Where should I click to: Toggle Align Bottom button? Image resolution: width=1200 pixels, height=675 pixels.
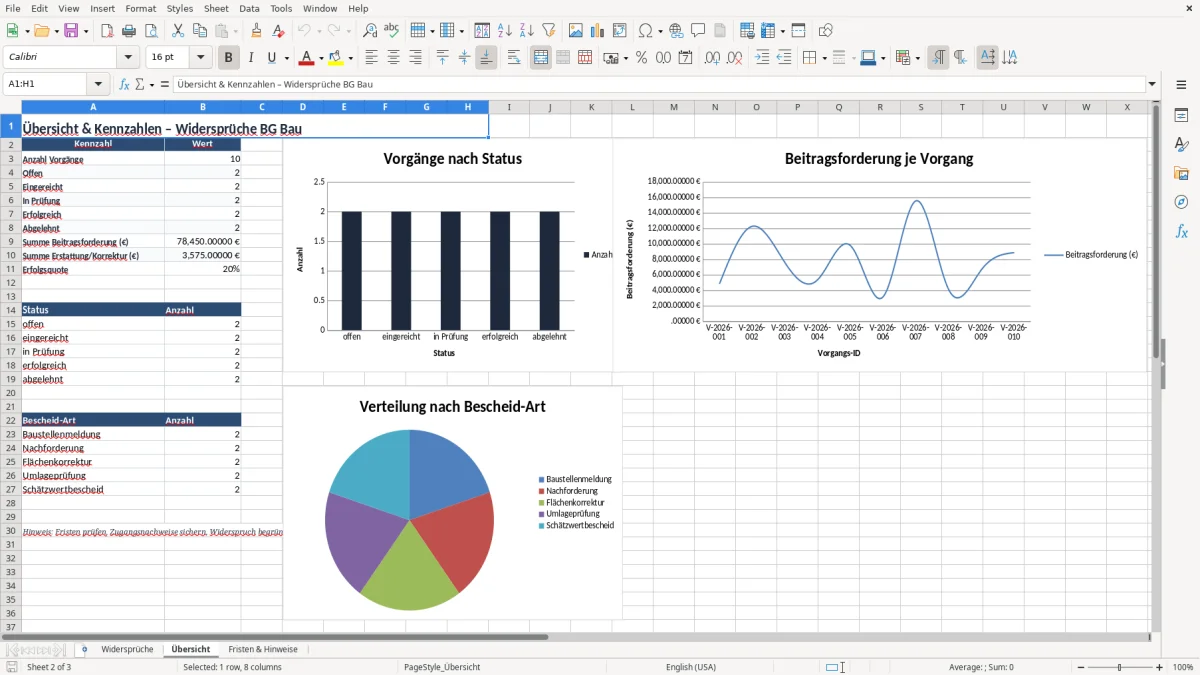coord(486,58)
